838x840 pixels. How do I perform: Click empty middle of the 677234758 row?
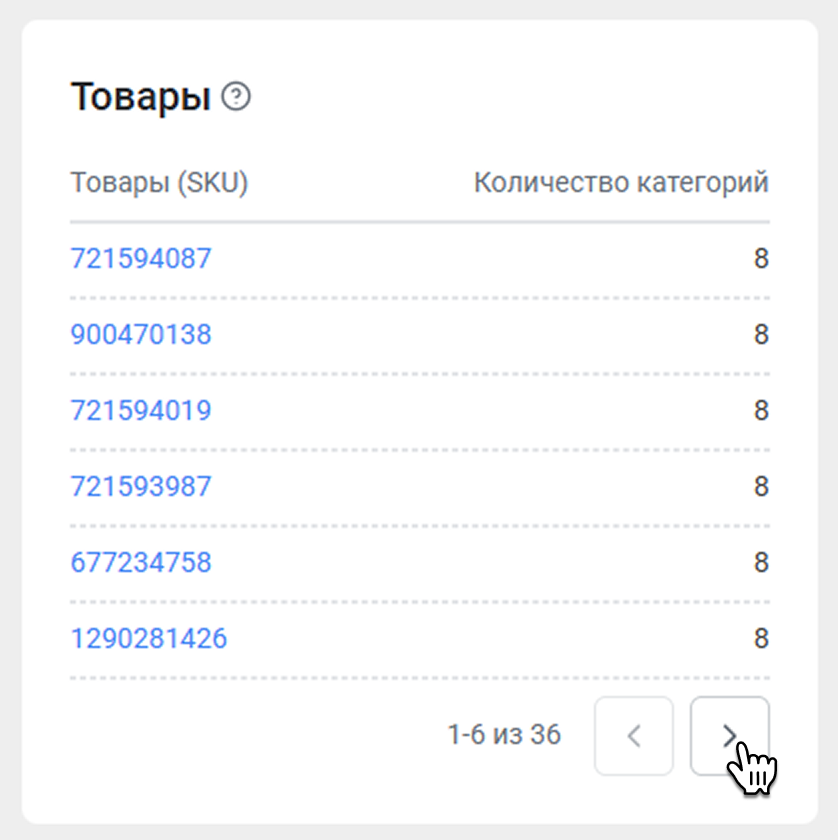tap(480, 562)
